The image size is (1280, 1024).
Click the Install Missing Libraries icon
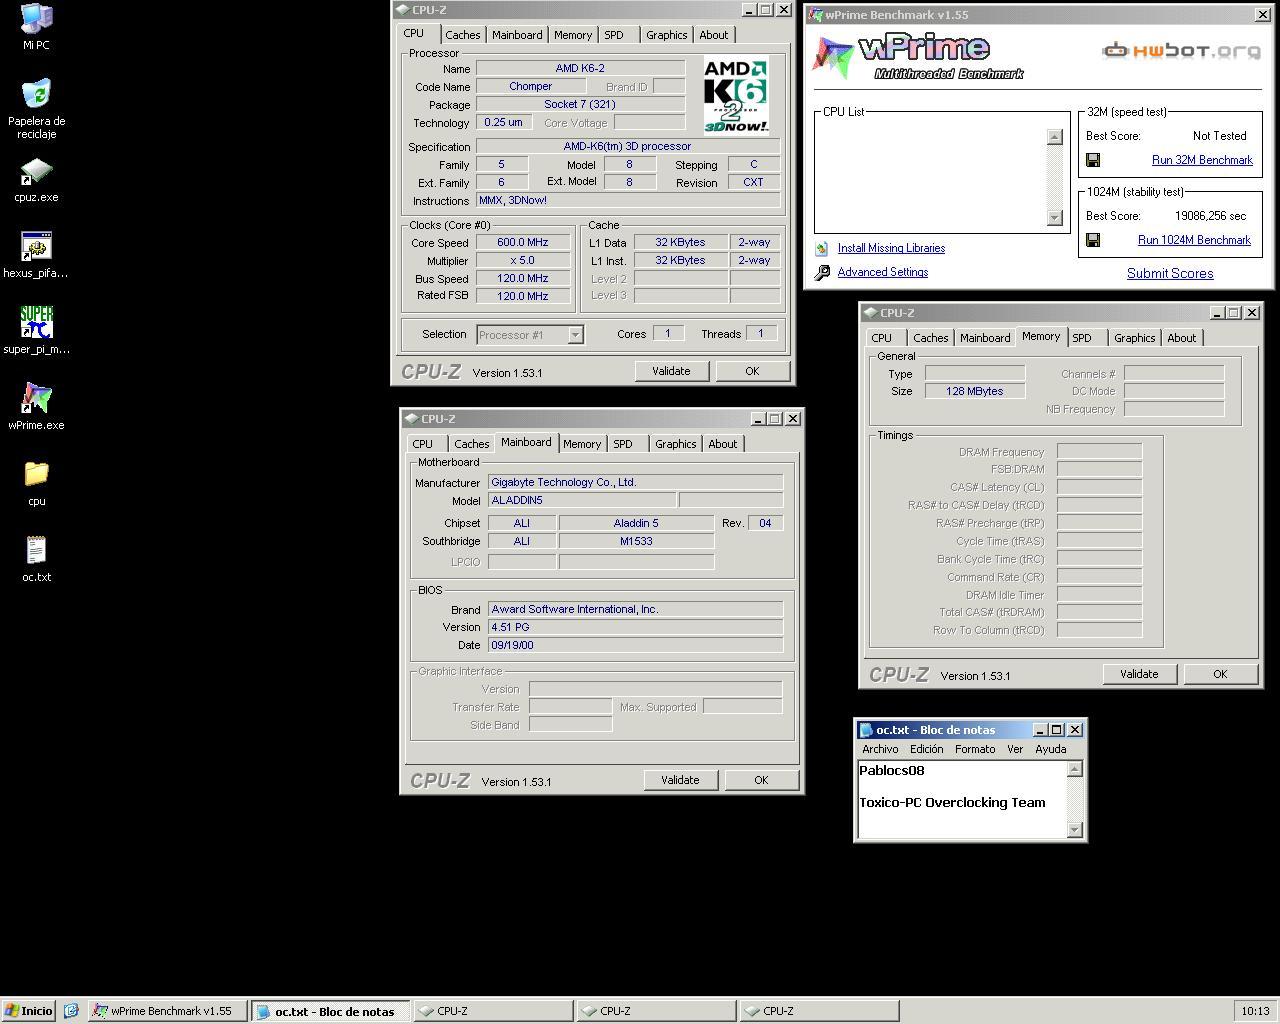click(x=822, y=248)
